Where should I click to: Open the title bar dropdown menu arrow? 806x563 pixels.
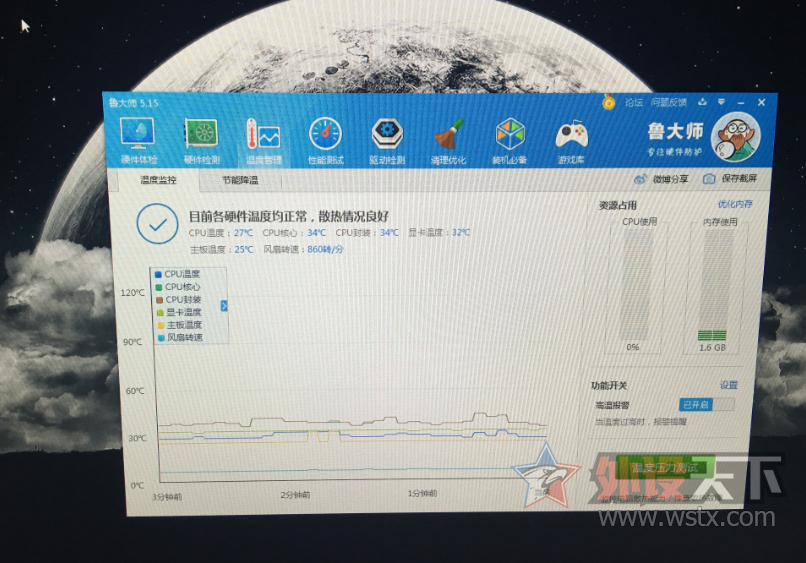click(721, 102)
